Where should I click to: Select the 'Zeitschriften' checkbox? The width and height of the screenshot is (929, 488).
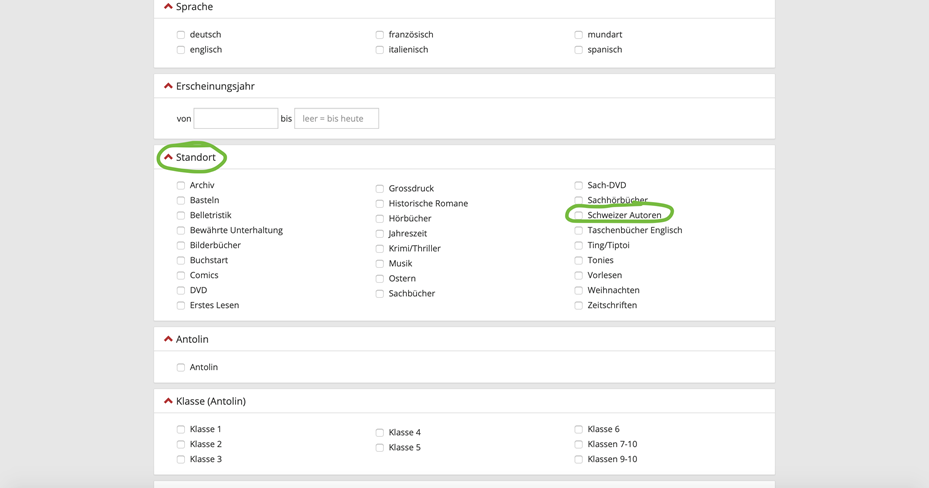[579, 305]
